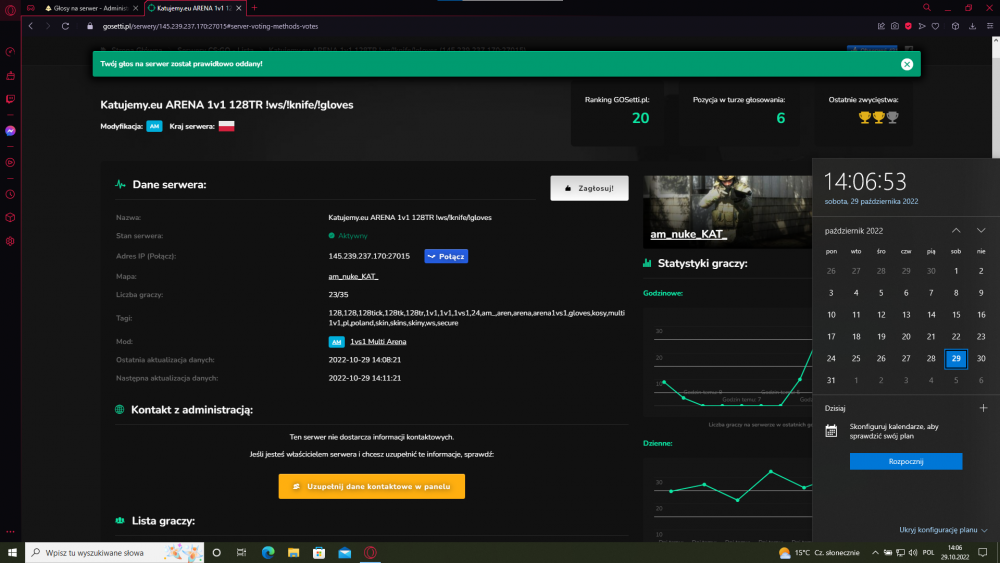Click the padlock site security icon
Screen dimensions: 1000x563
(90, 26)
